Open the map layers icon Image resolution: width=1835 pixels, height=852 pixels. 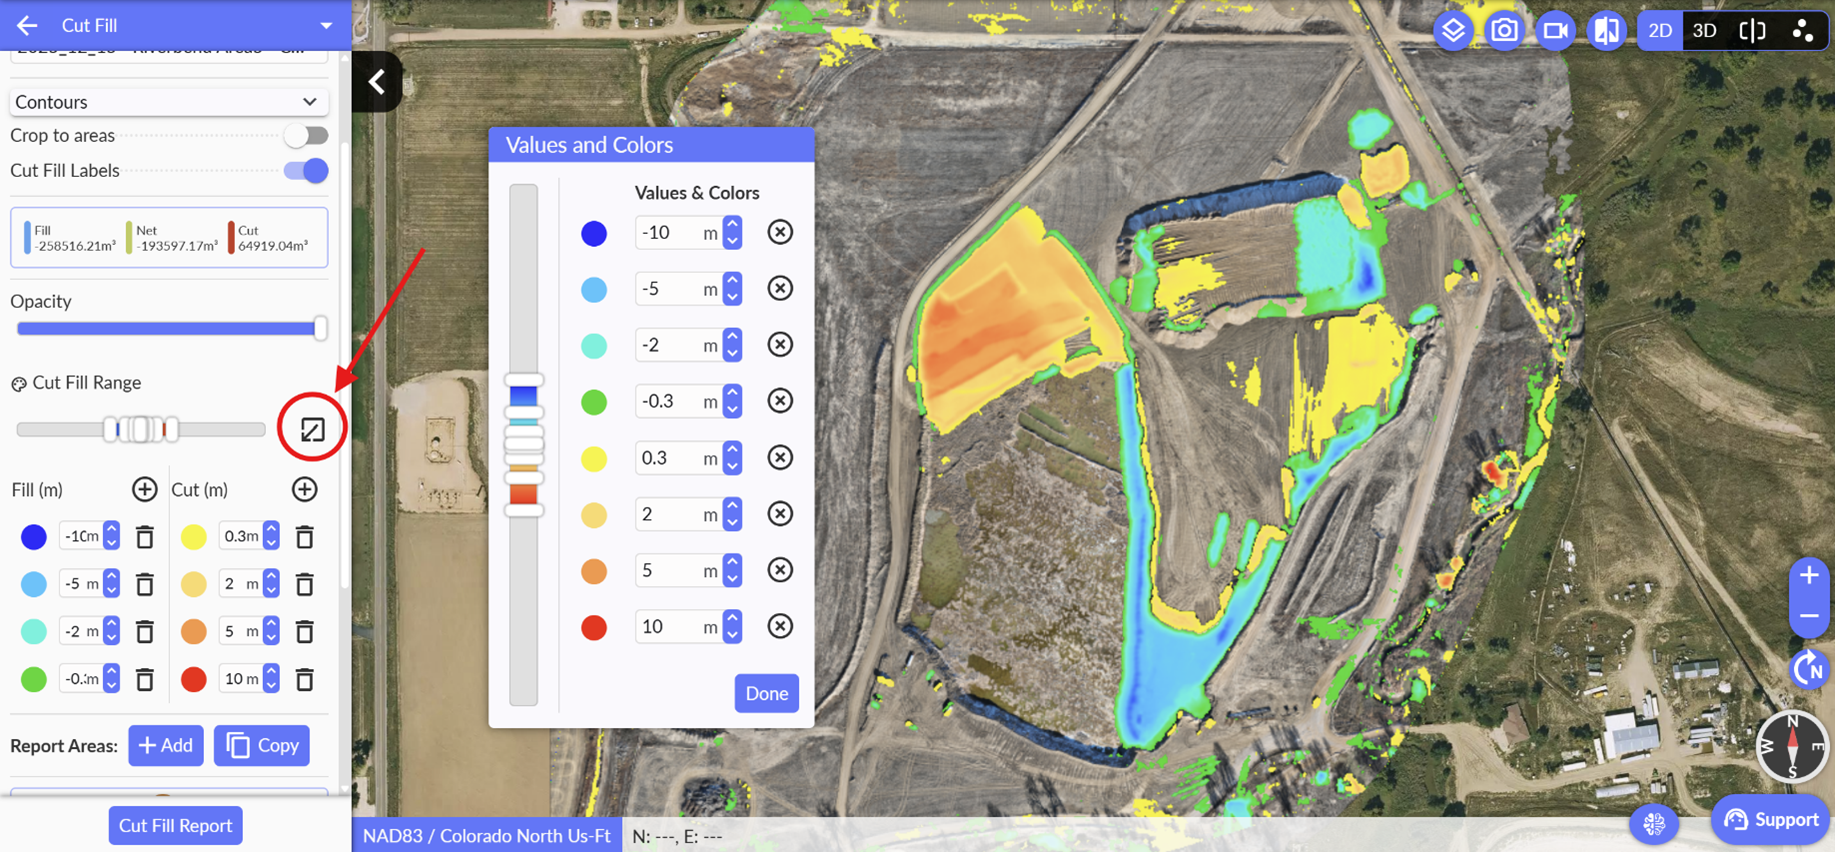(1453, 31)
